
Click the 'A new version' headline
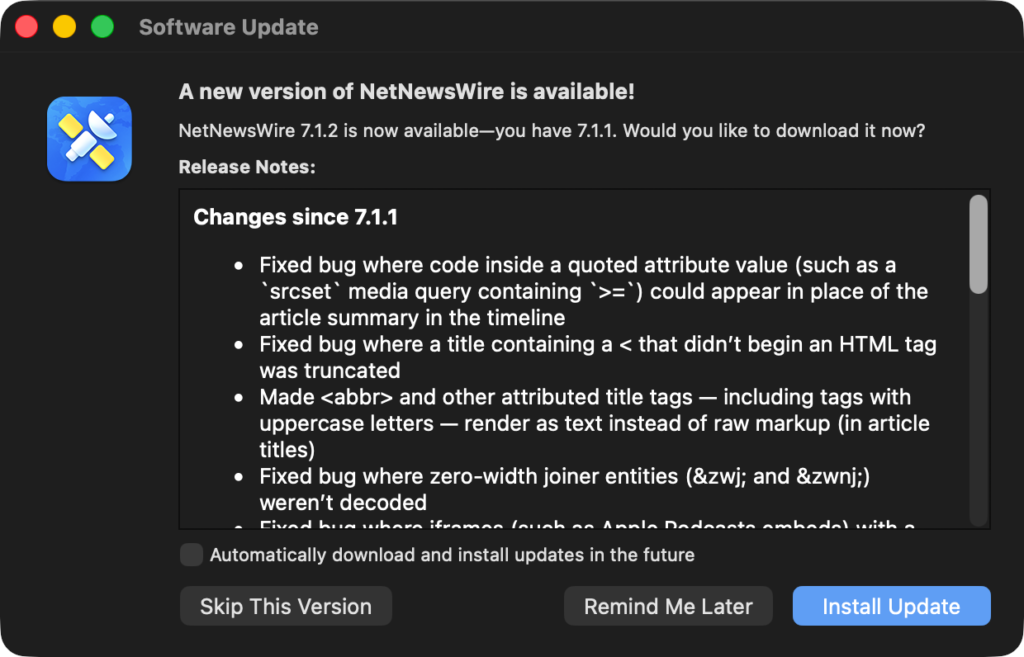coord(407,91)
